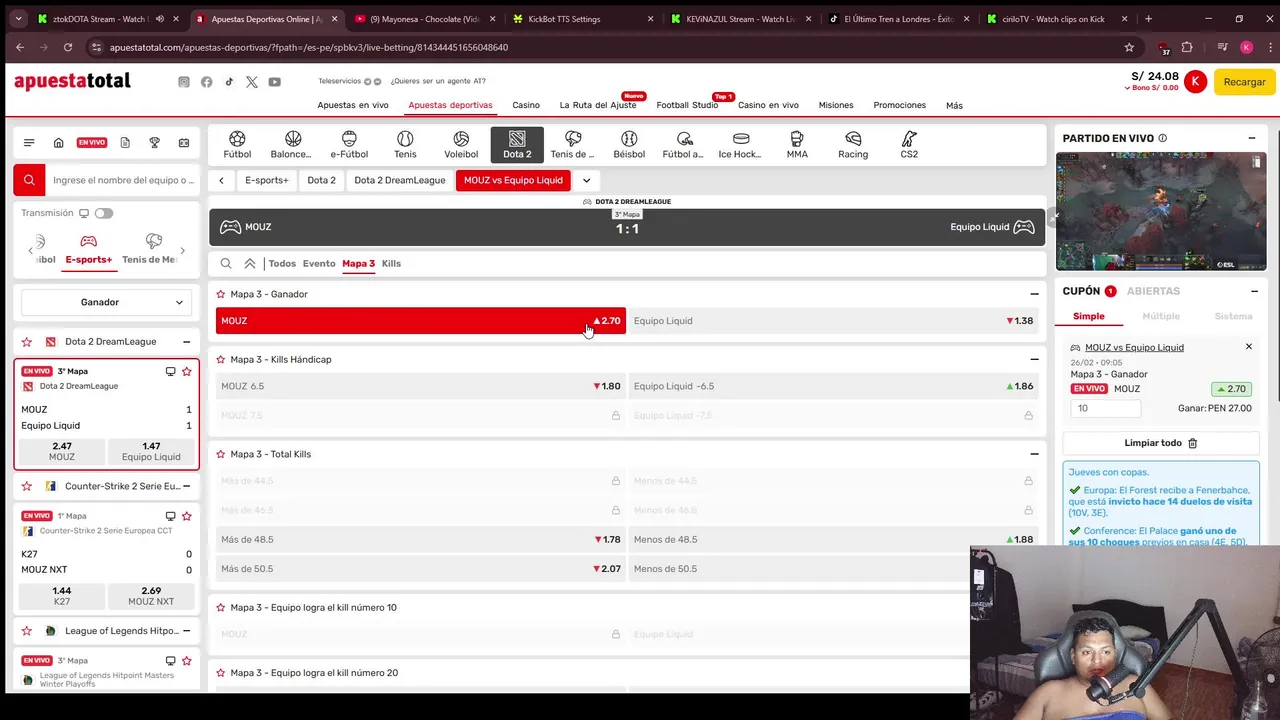Select the Más de 48.5 odds 1.78
The image size is (1280, 720).
pyautogui.click(x=421, y=540)
